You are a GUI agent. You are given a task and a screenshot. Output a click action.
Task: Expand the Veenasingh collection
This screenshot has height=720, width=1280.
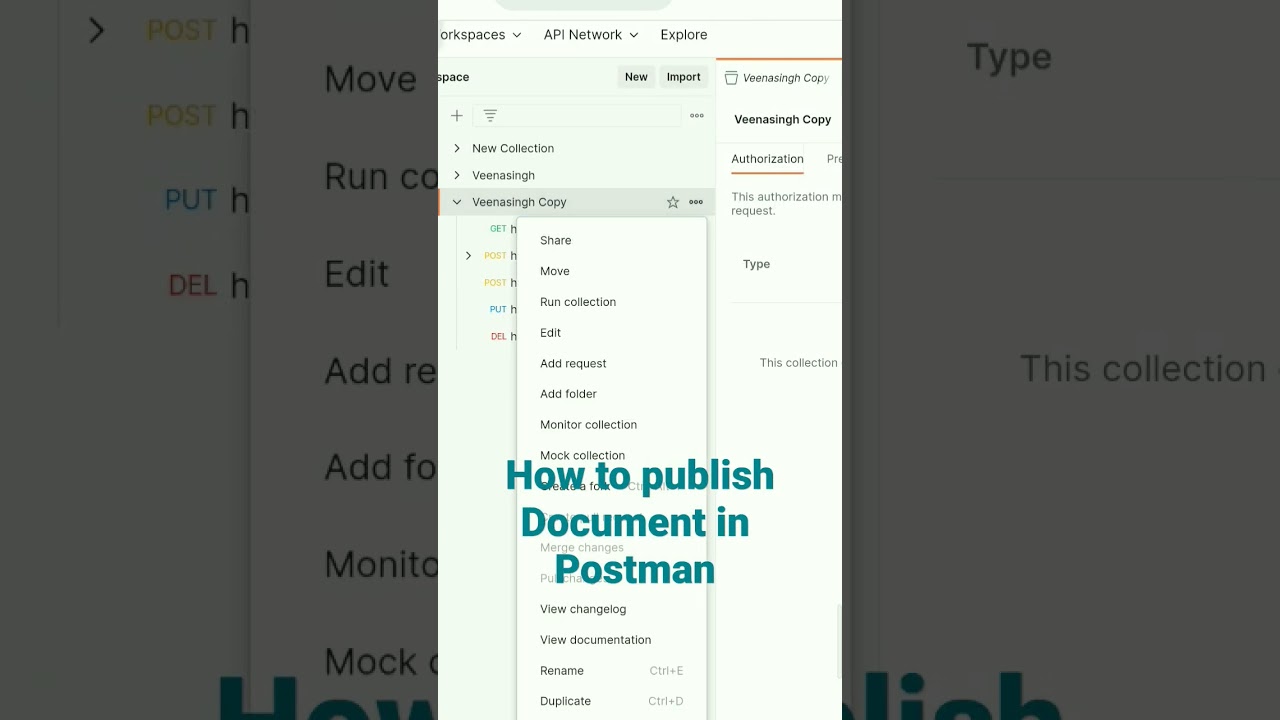click(x=457, y=175)
